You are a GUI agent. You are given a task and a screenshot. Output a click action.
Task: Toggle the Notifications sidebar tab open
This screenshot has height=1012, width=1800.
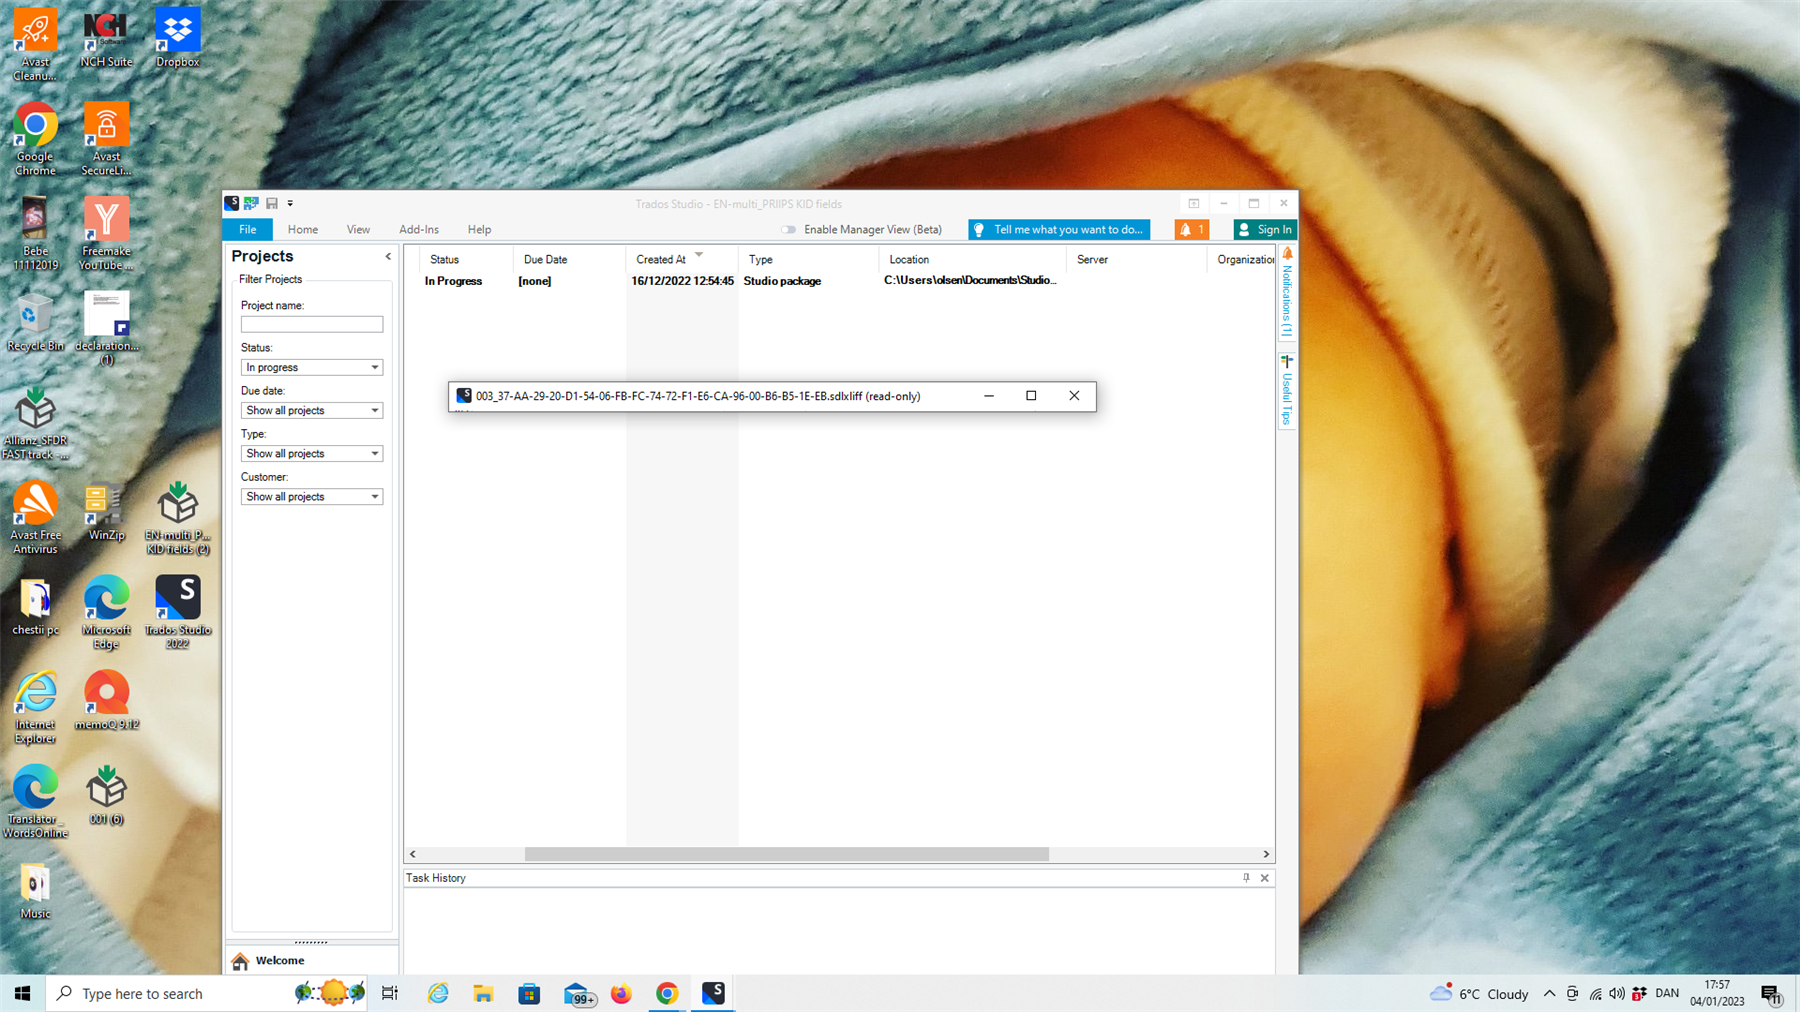tap(1286, 295)
